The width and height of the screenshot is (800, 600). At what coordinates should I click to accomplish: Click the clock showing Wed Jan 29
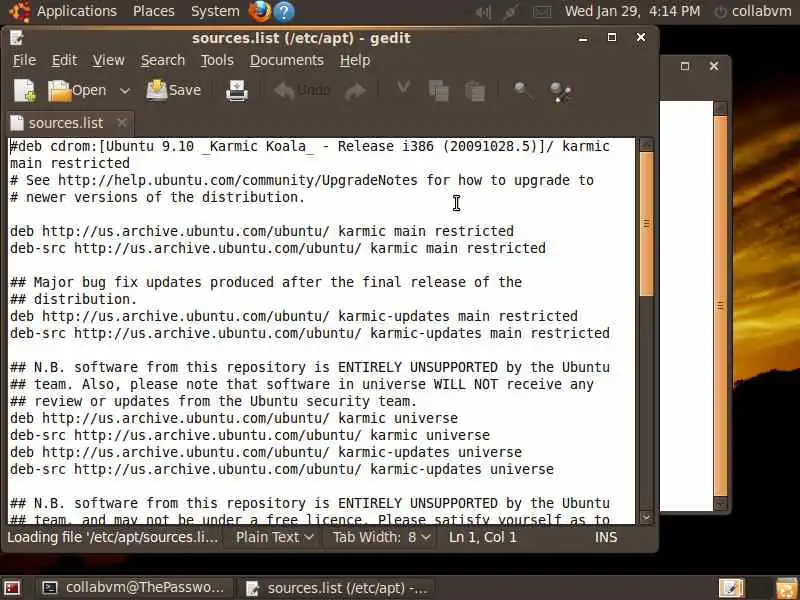(x=632, y=11)
